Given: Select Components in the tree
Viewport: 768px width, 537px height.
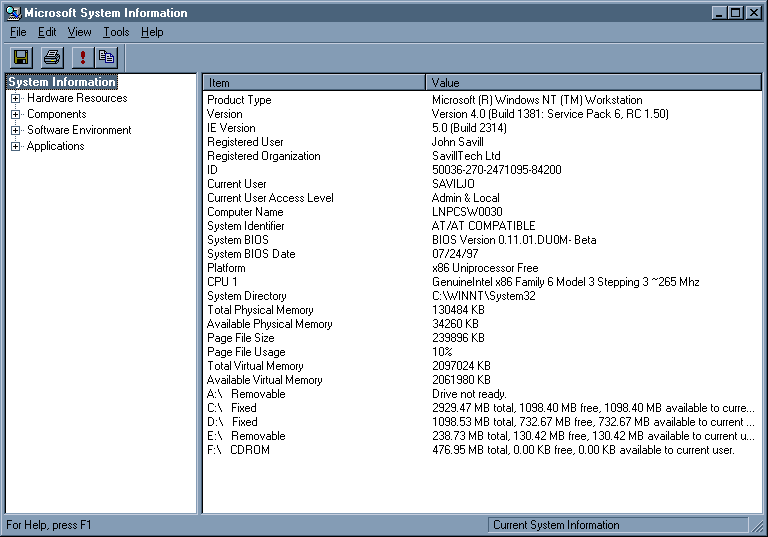Looking at the screenshot, I should (56, 114).
